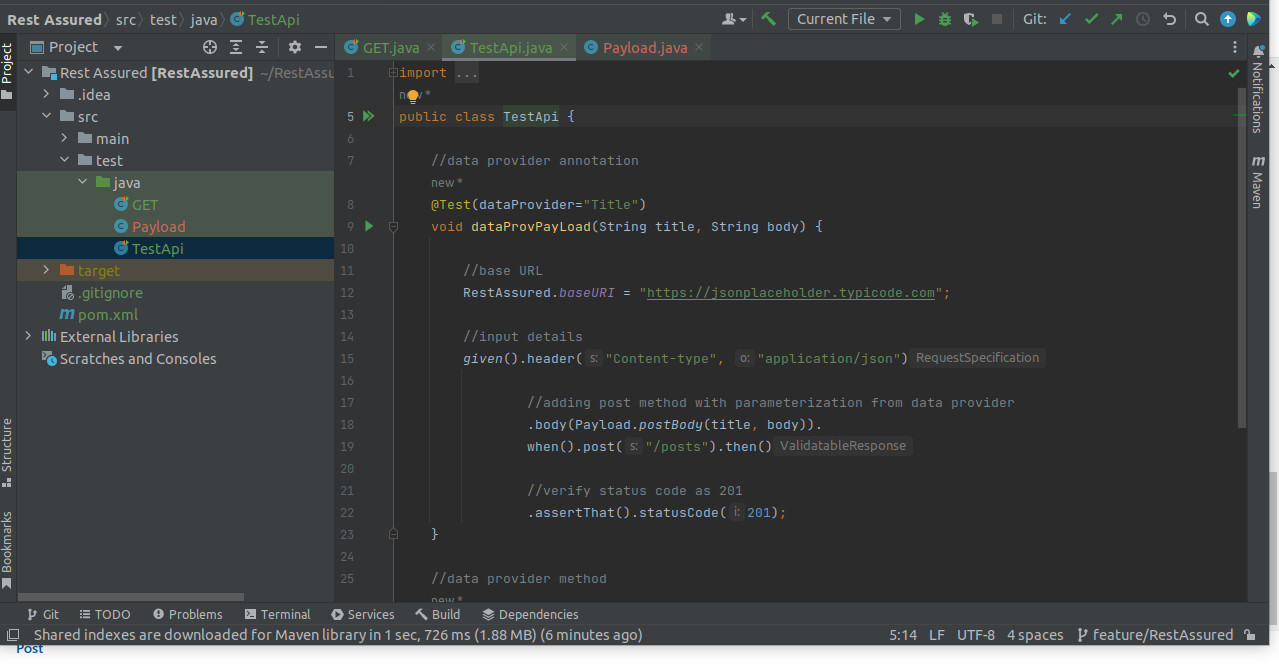
Task: Open the Notifications bell panel
Action: pos(1258,91)
